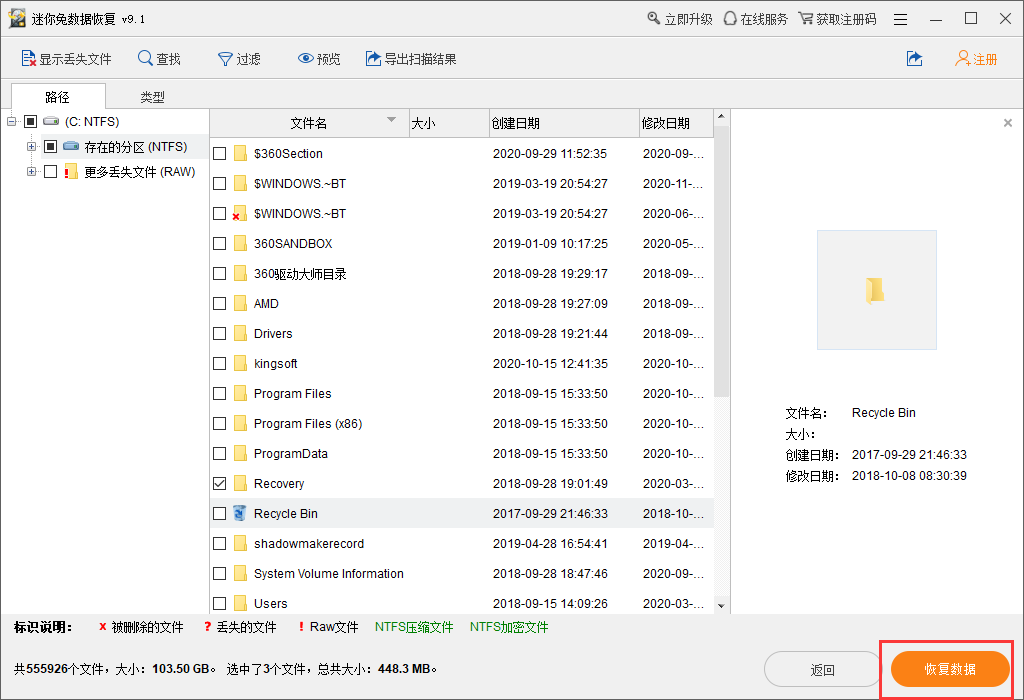Viewport: 1024px width, 700px height.
Task: Click NTFS压缩文件 legend text
Action: coord(414,627)
